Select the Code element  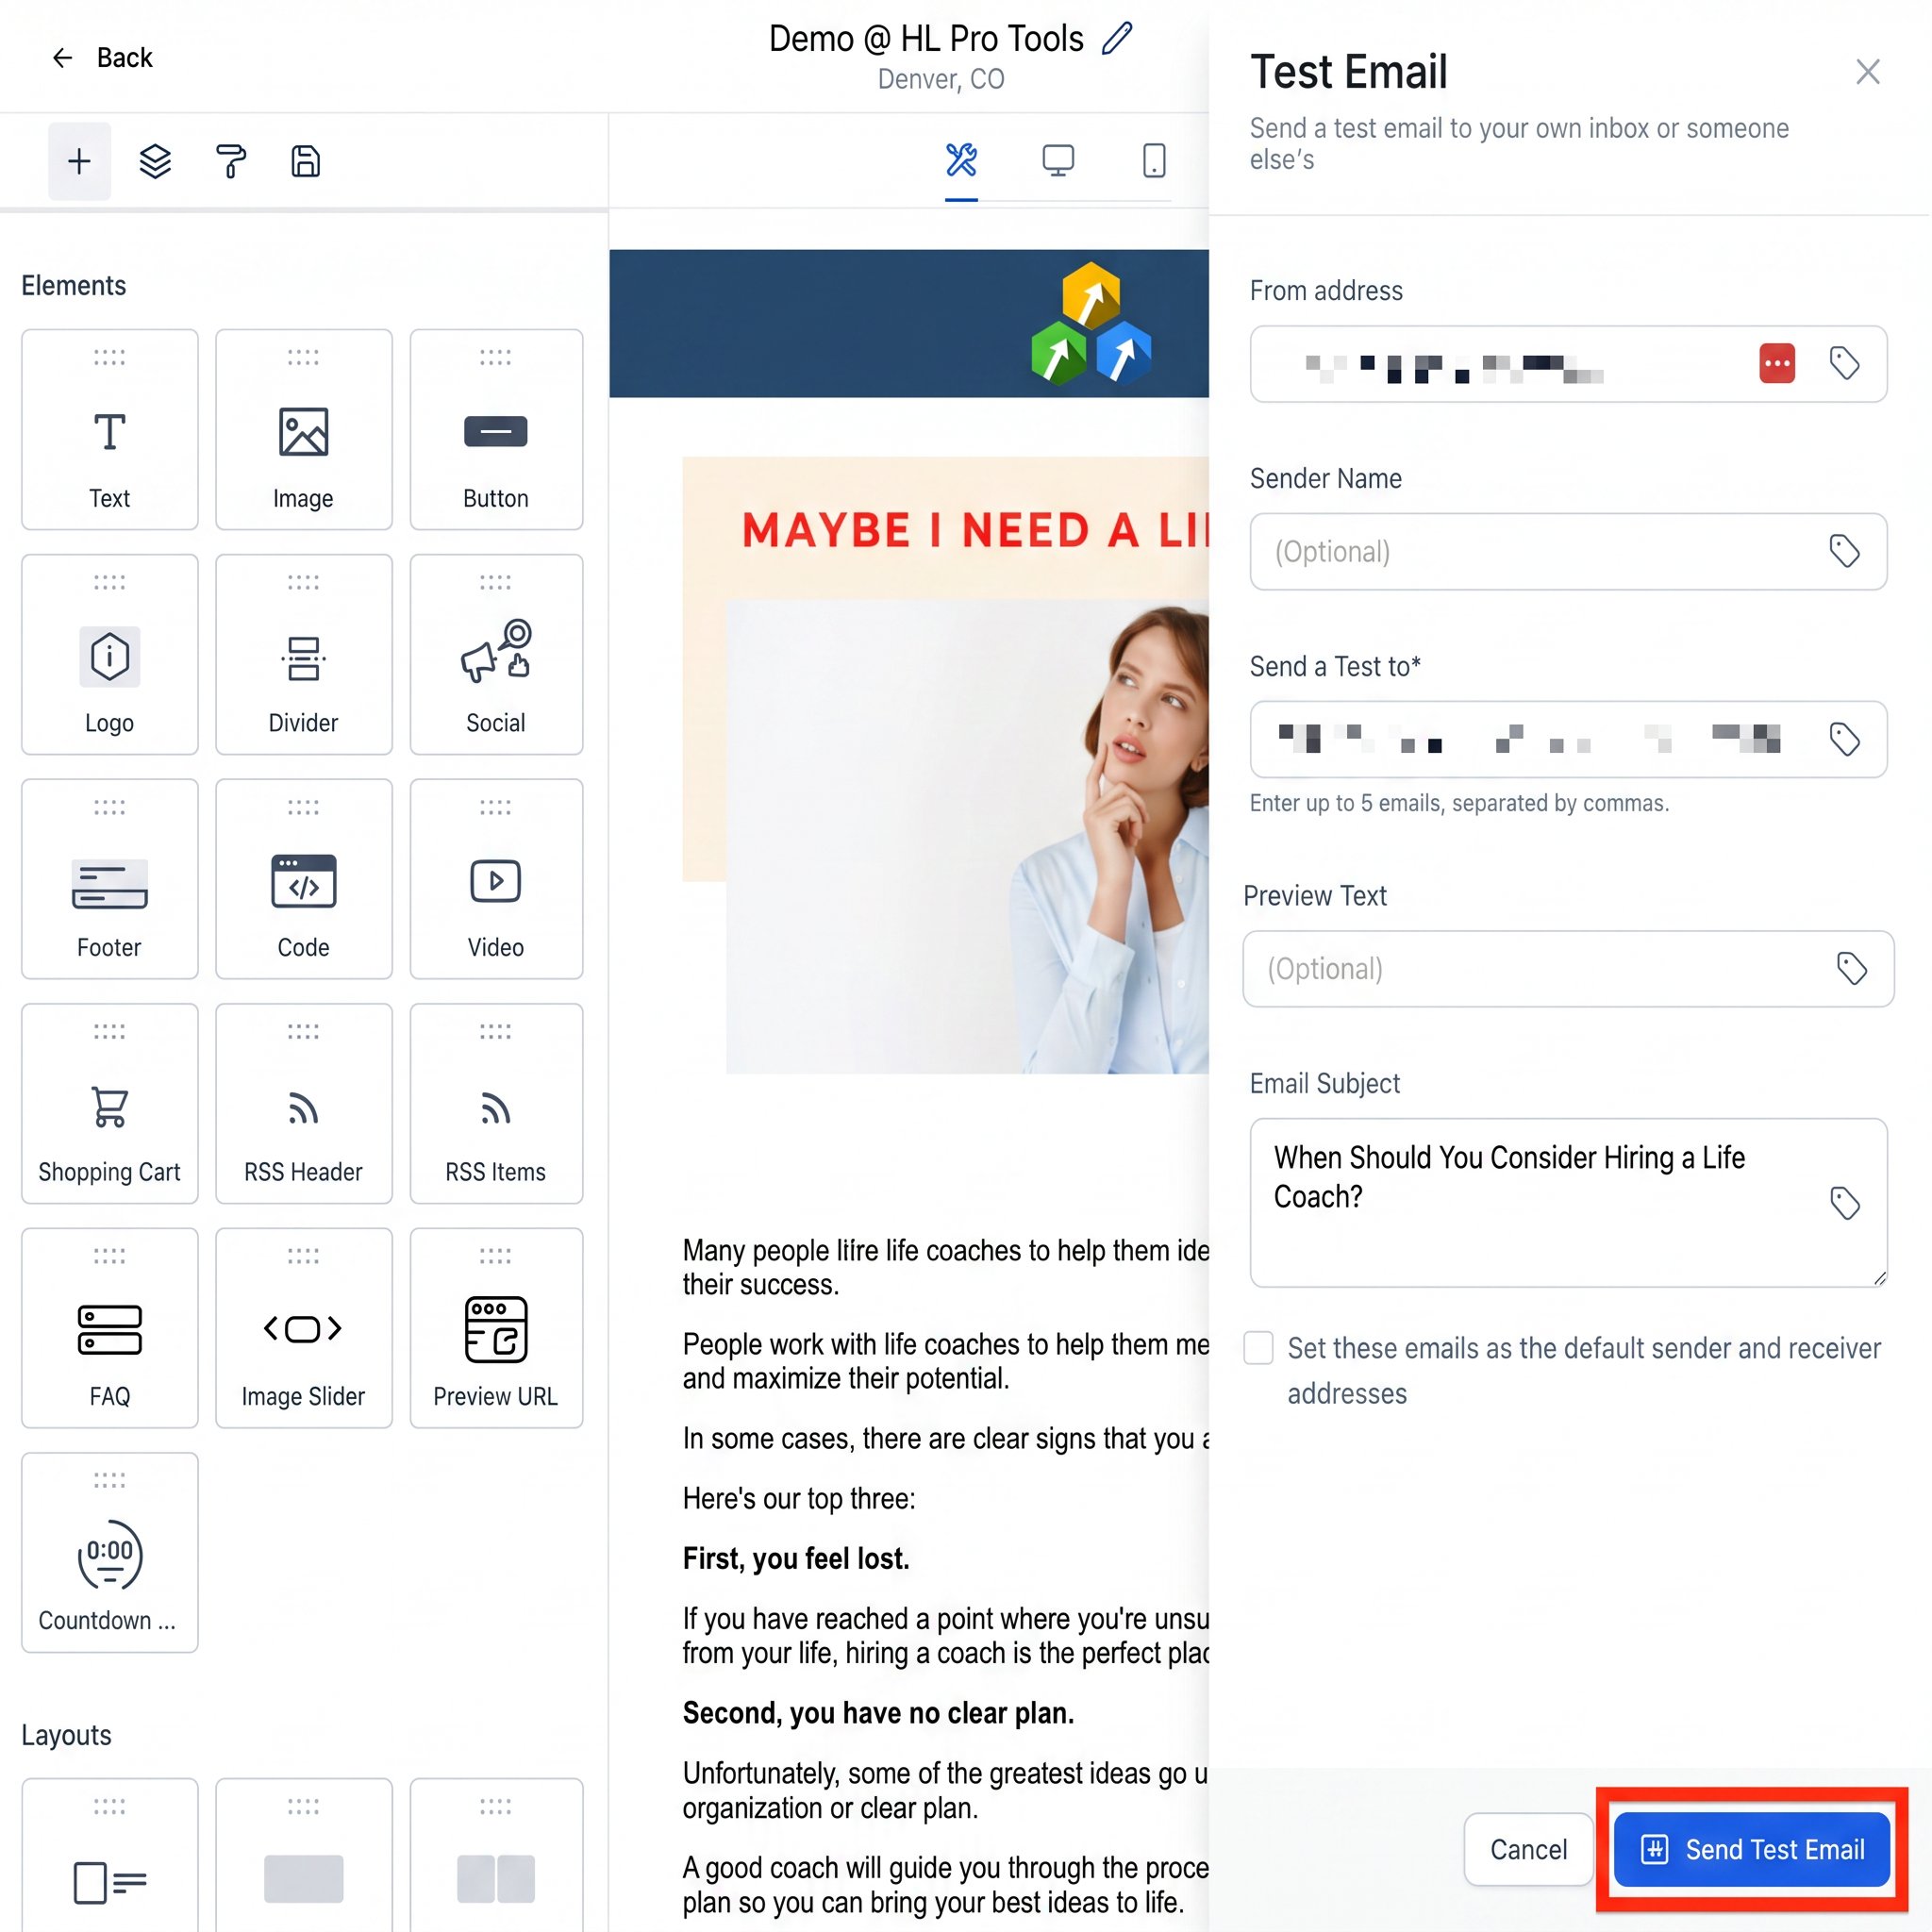point(304,879)
